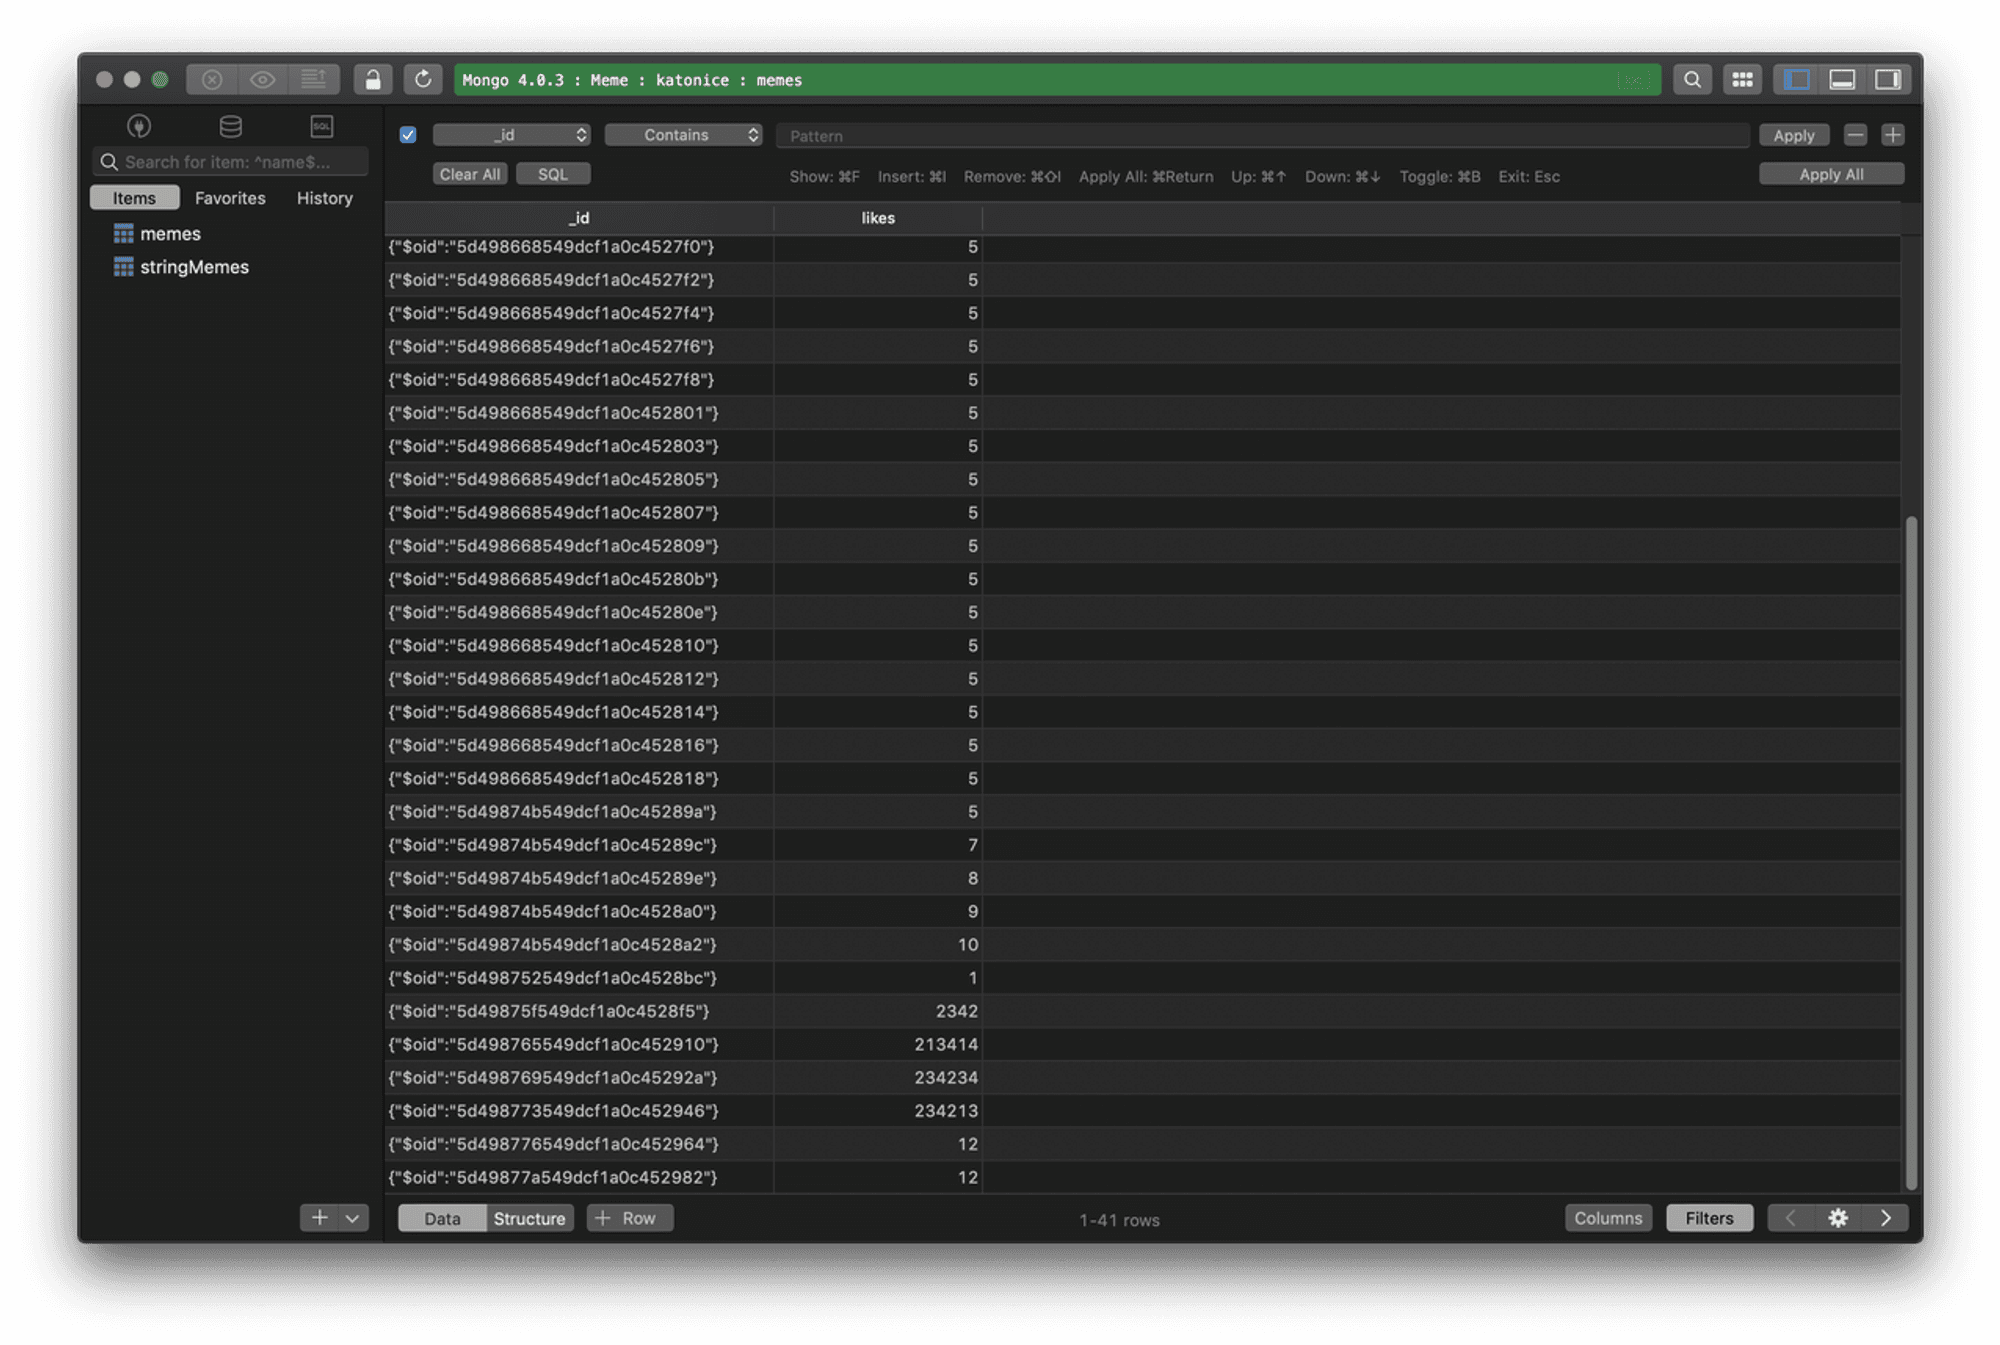Click the refresh icon in the toolbar
2000x1345 pixels.
click(x=423, y=79)
